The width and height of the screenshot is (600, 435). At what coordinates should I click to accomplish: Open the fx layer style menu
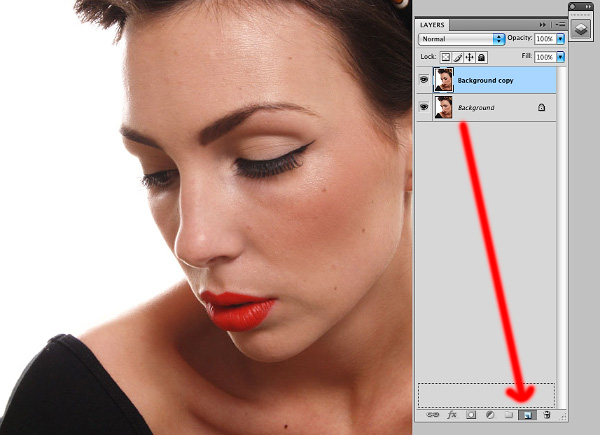452,415
